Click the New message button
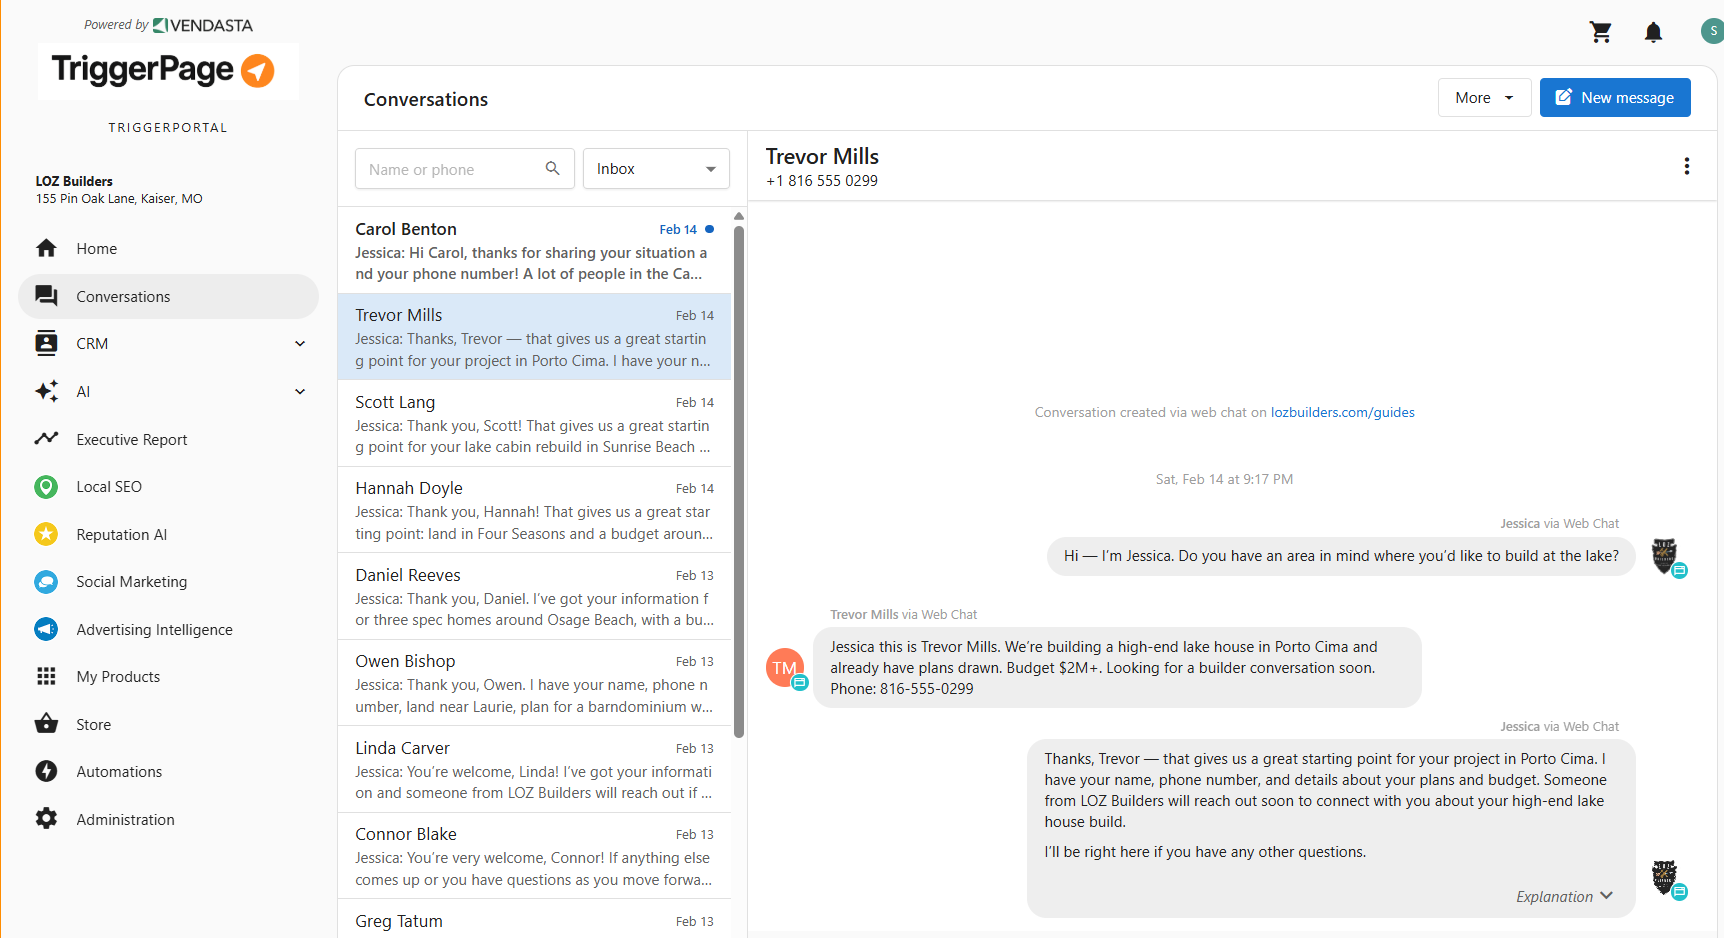This screenshot has height=938, width=1724. click(1615, 98)
